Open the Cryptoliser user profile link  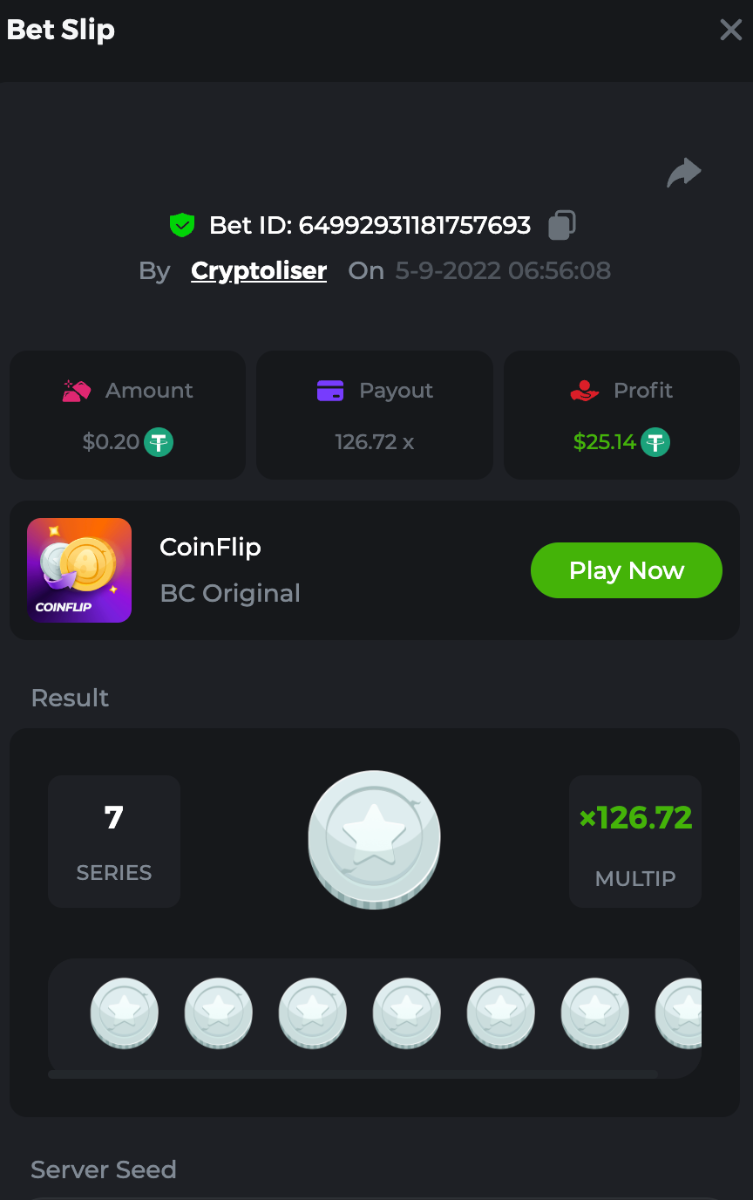(259, 271)
